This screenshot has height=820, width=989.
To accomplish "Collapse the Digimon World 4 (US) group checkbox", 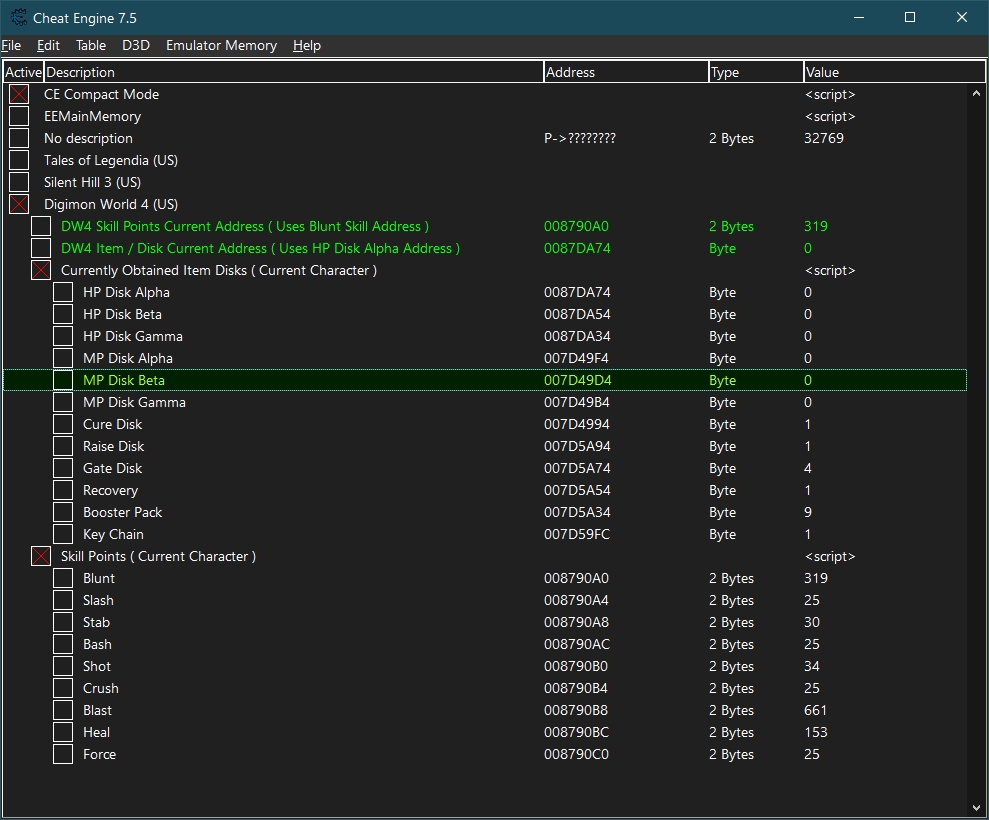I will pyautogui.click(x=19, y=204).
